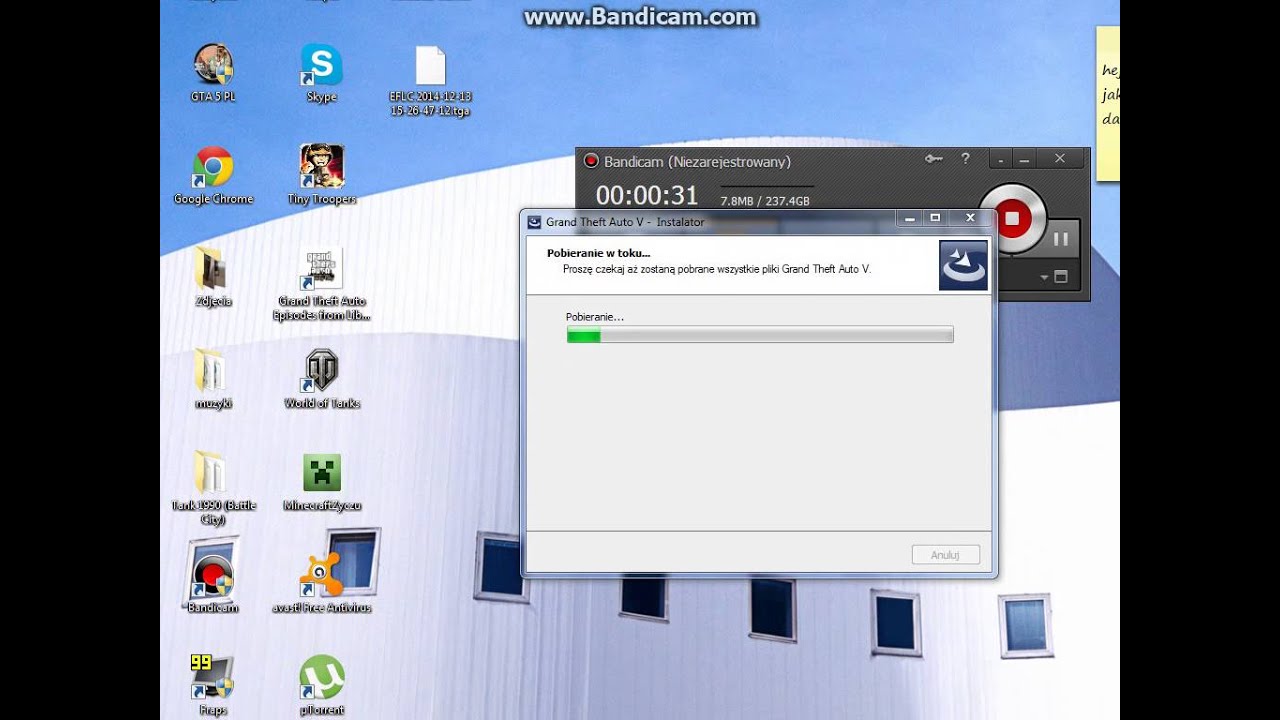Select the EFLC 2014 12 13 tga file
This screenshot has height=720, width=1280.
[x=430, y=80]
